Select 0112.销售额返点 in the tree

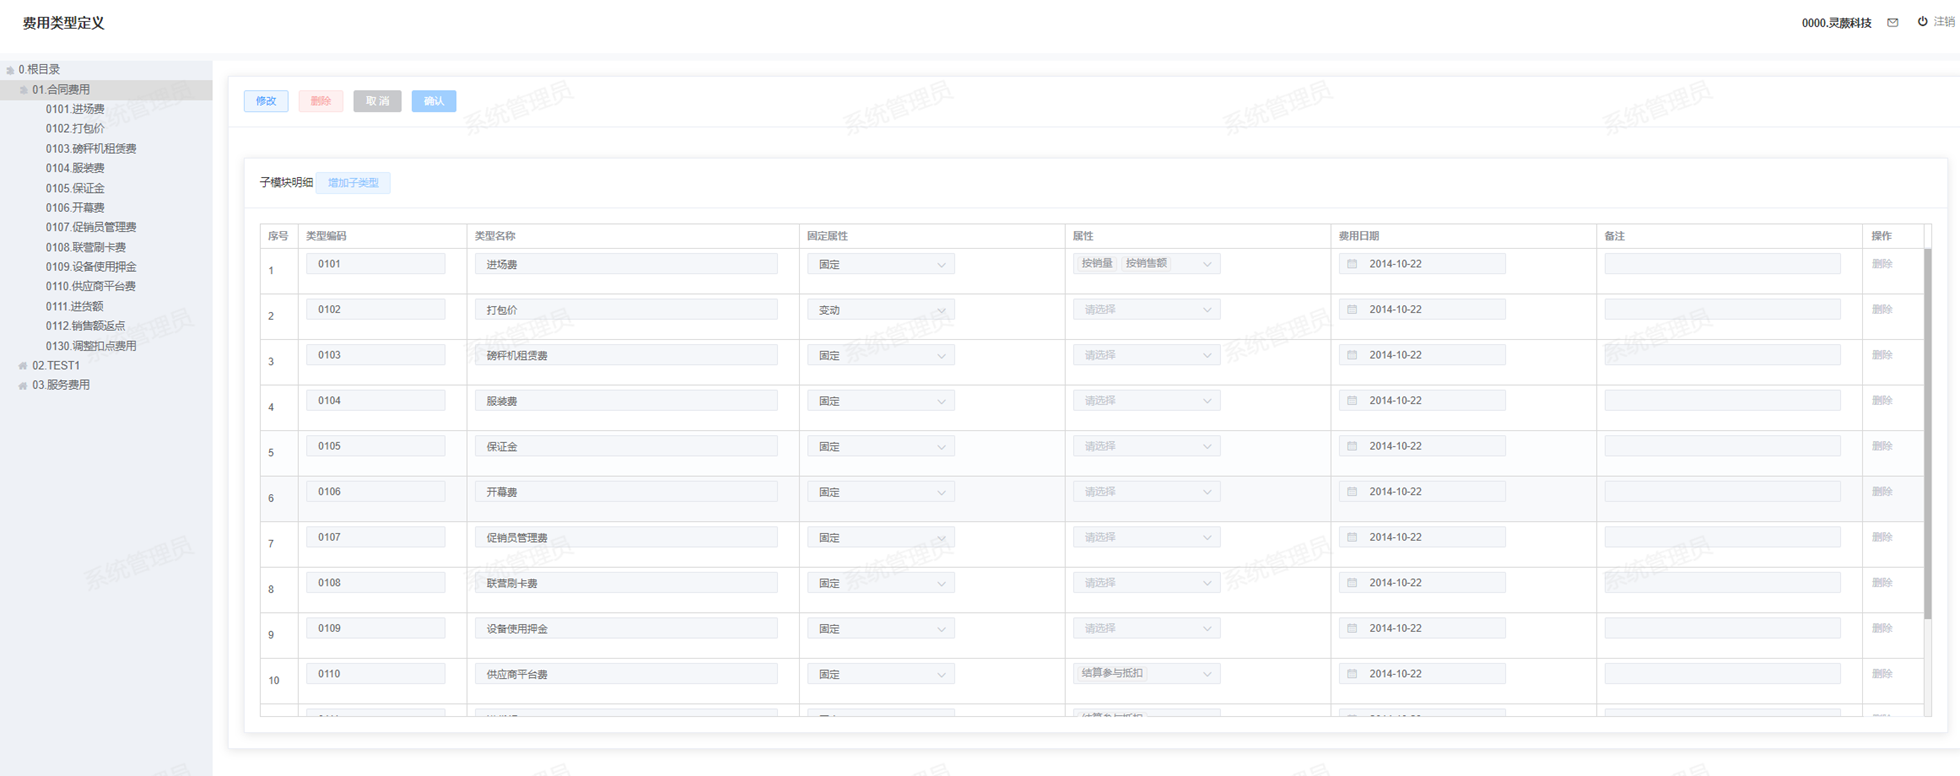point(86,326)
